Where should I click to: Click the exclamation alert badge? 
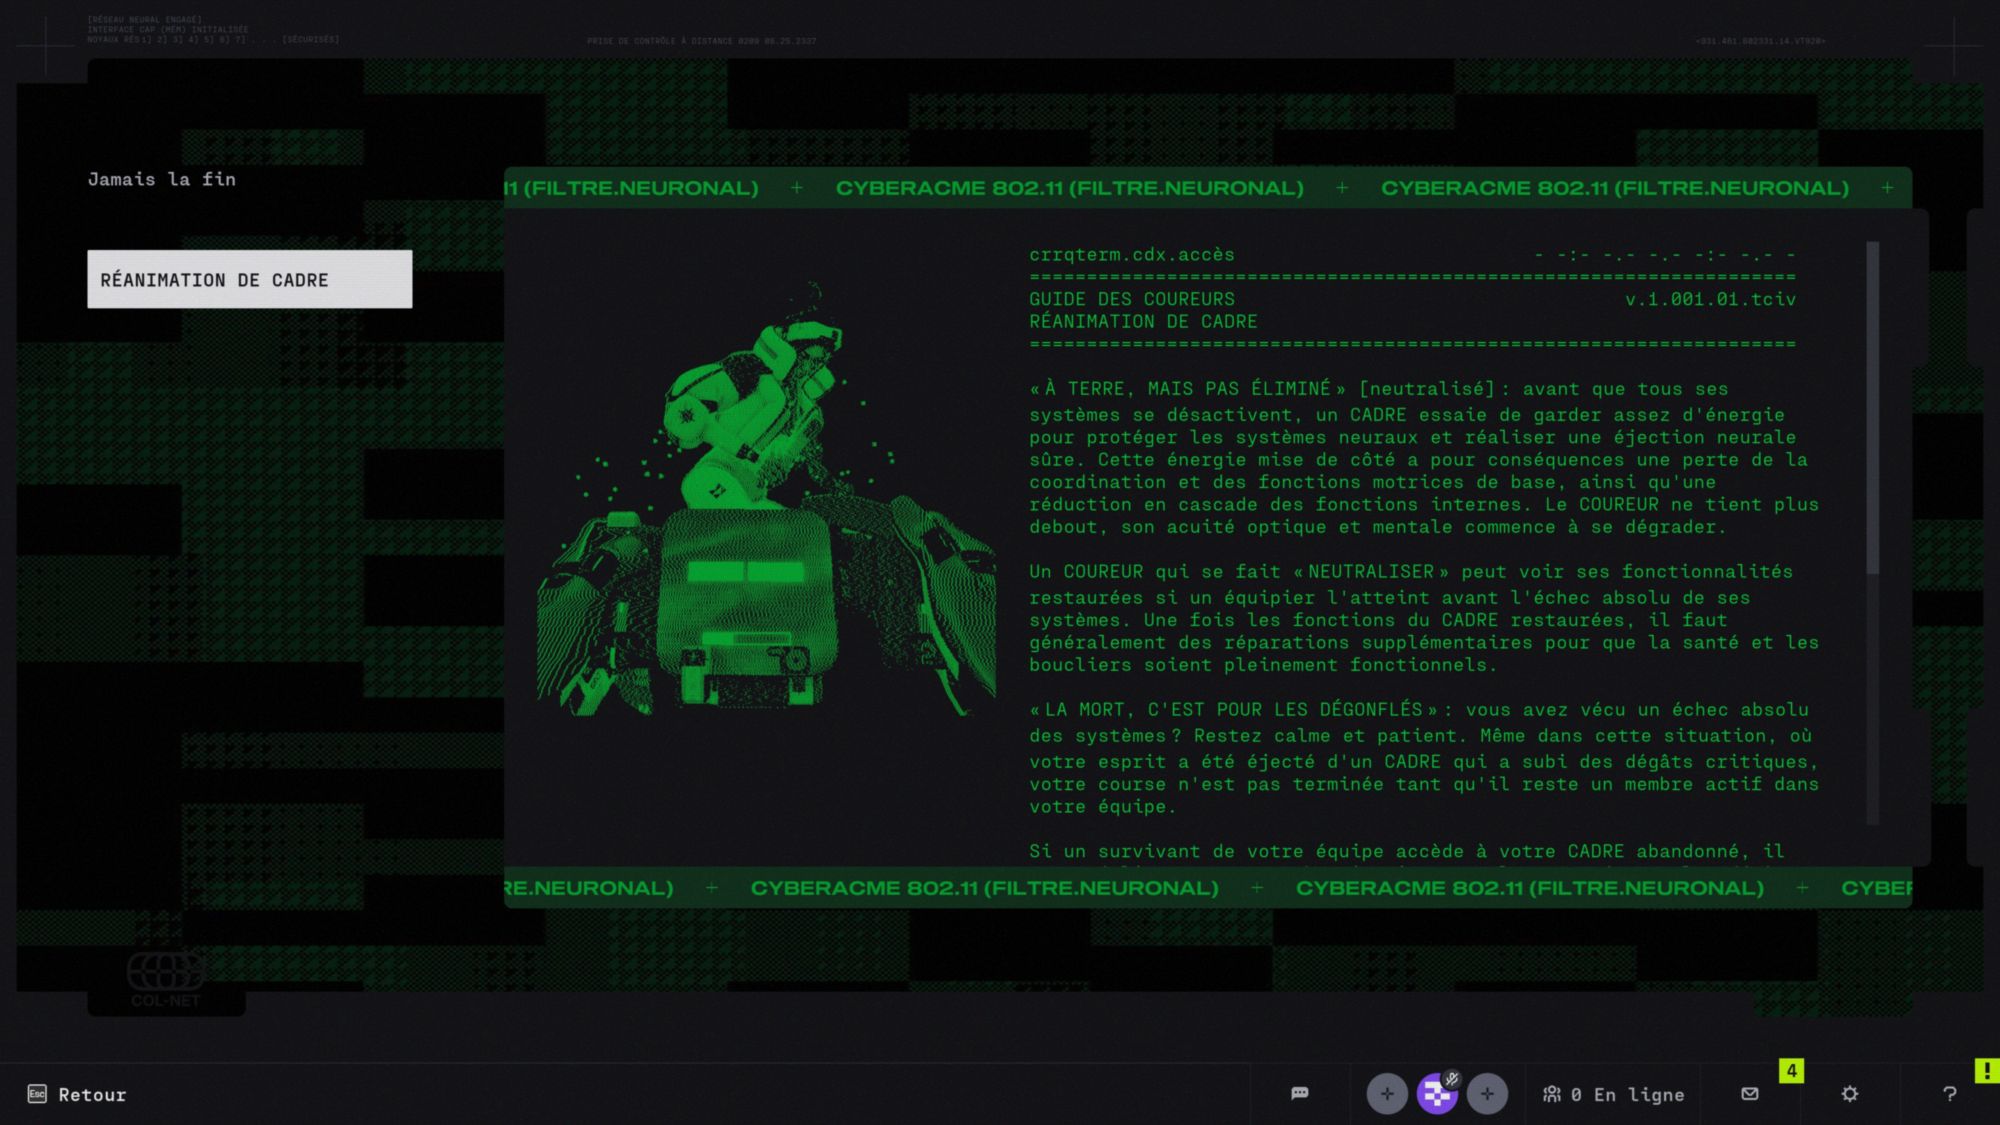(x=1986, y=1071)
